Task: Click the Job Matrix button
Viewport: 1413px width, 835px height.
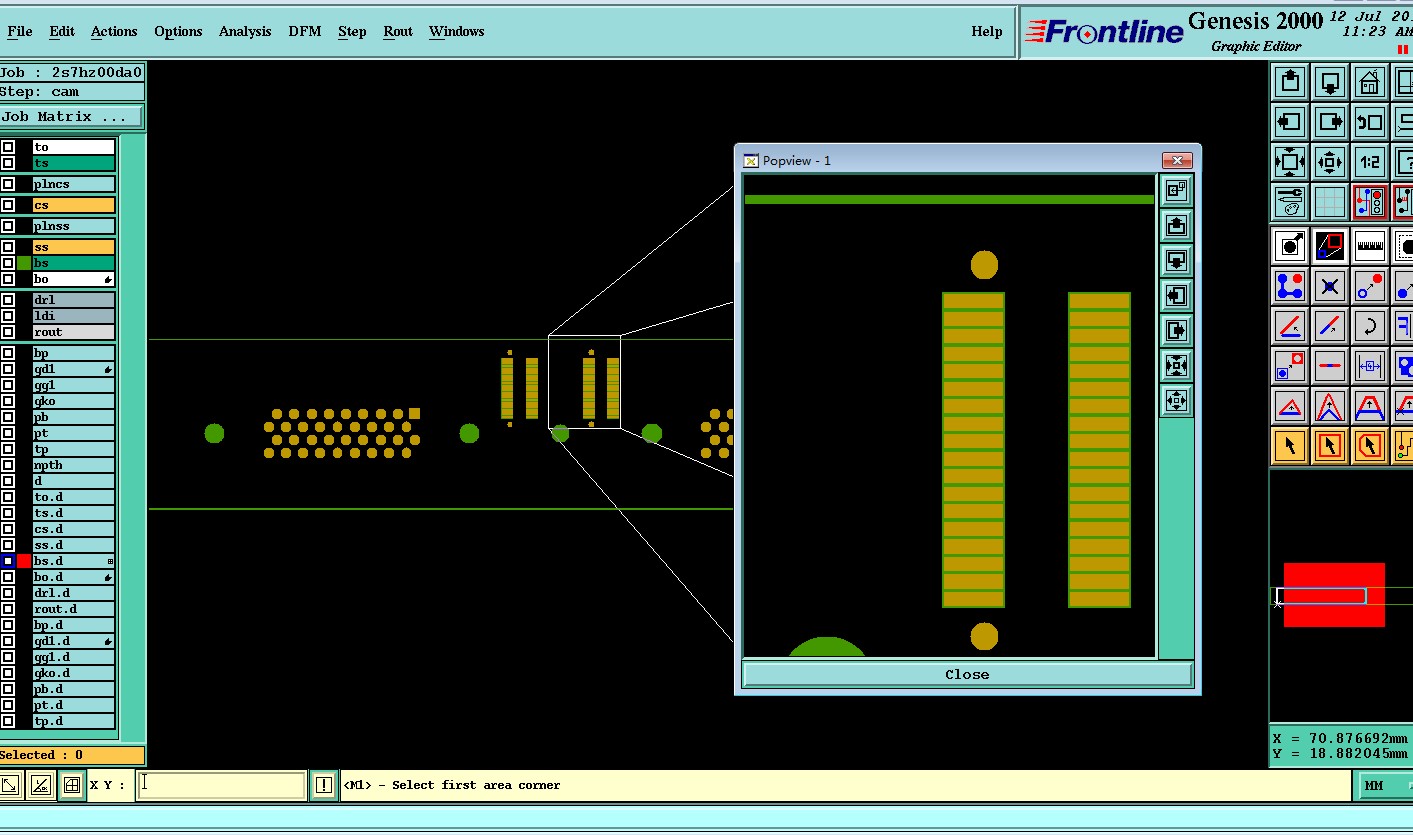Action: pyautogui.click(x=71, y=117)
